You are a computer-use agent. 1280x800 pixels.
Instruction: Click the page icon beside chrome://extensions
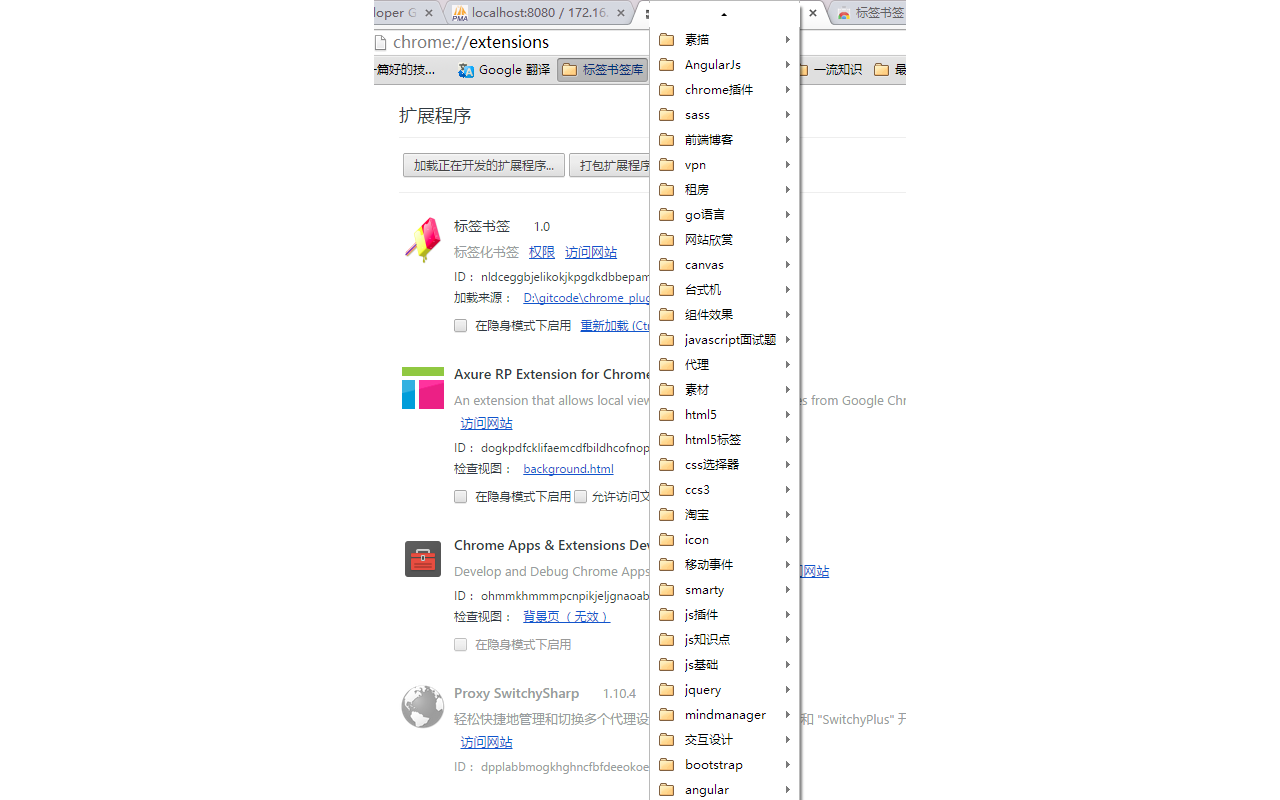pos(380,42)
